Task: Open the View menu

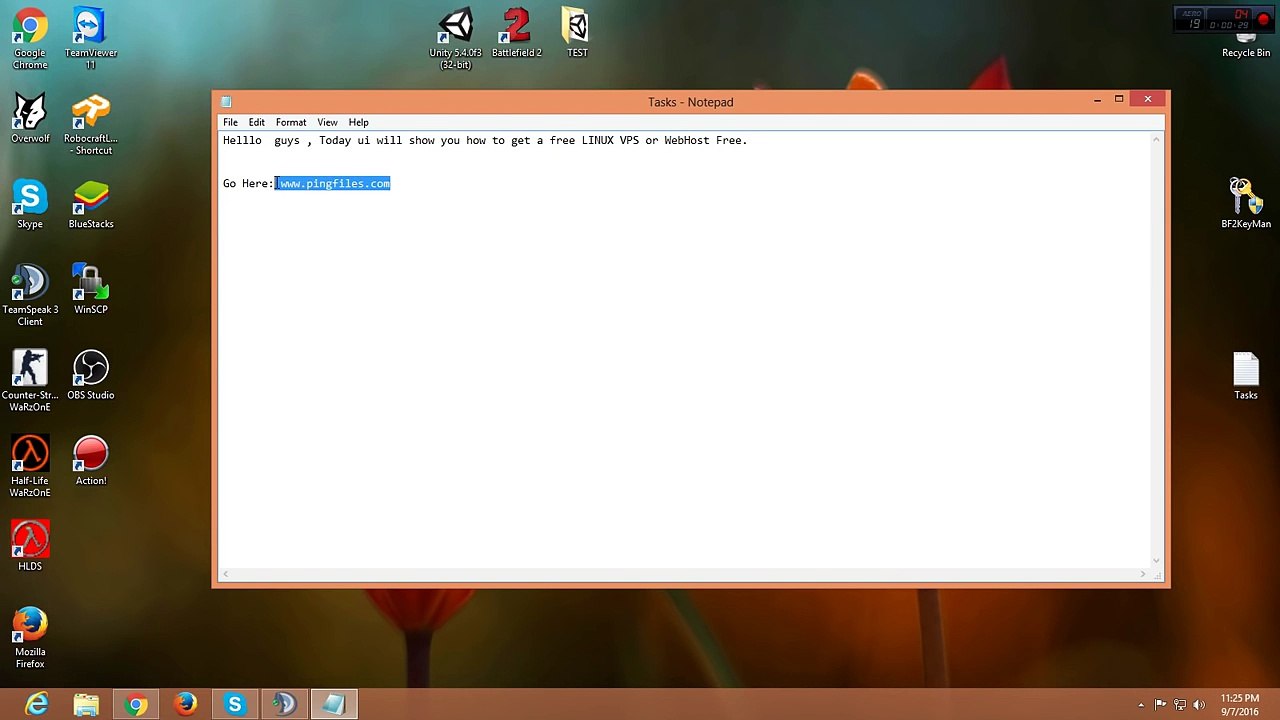Action: (327, 122)
